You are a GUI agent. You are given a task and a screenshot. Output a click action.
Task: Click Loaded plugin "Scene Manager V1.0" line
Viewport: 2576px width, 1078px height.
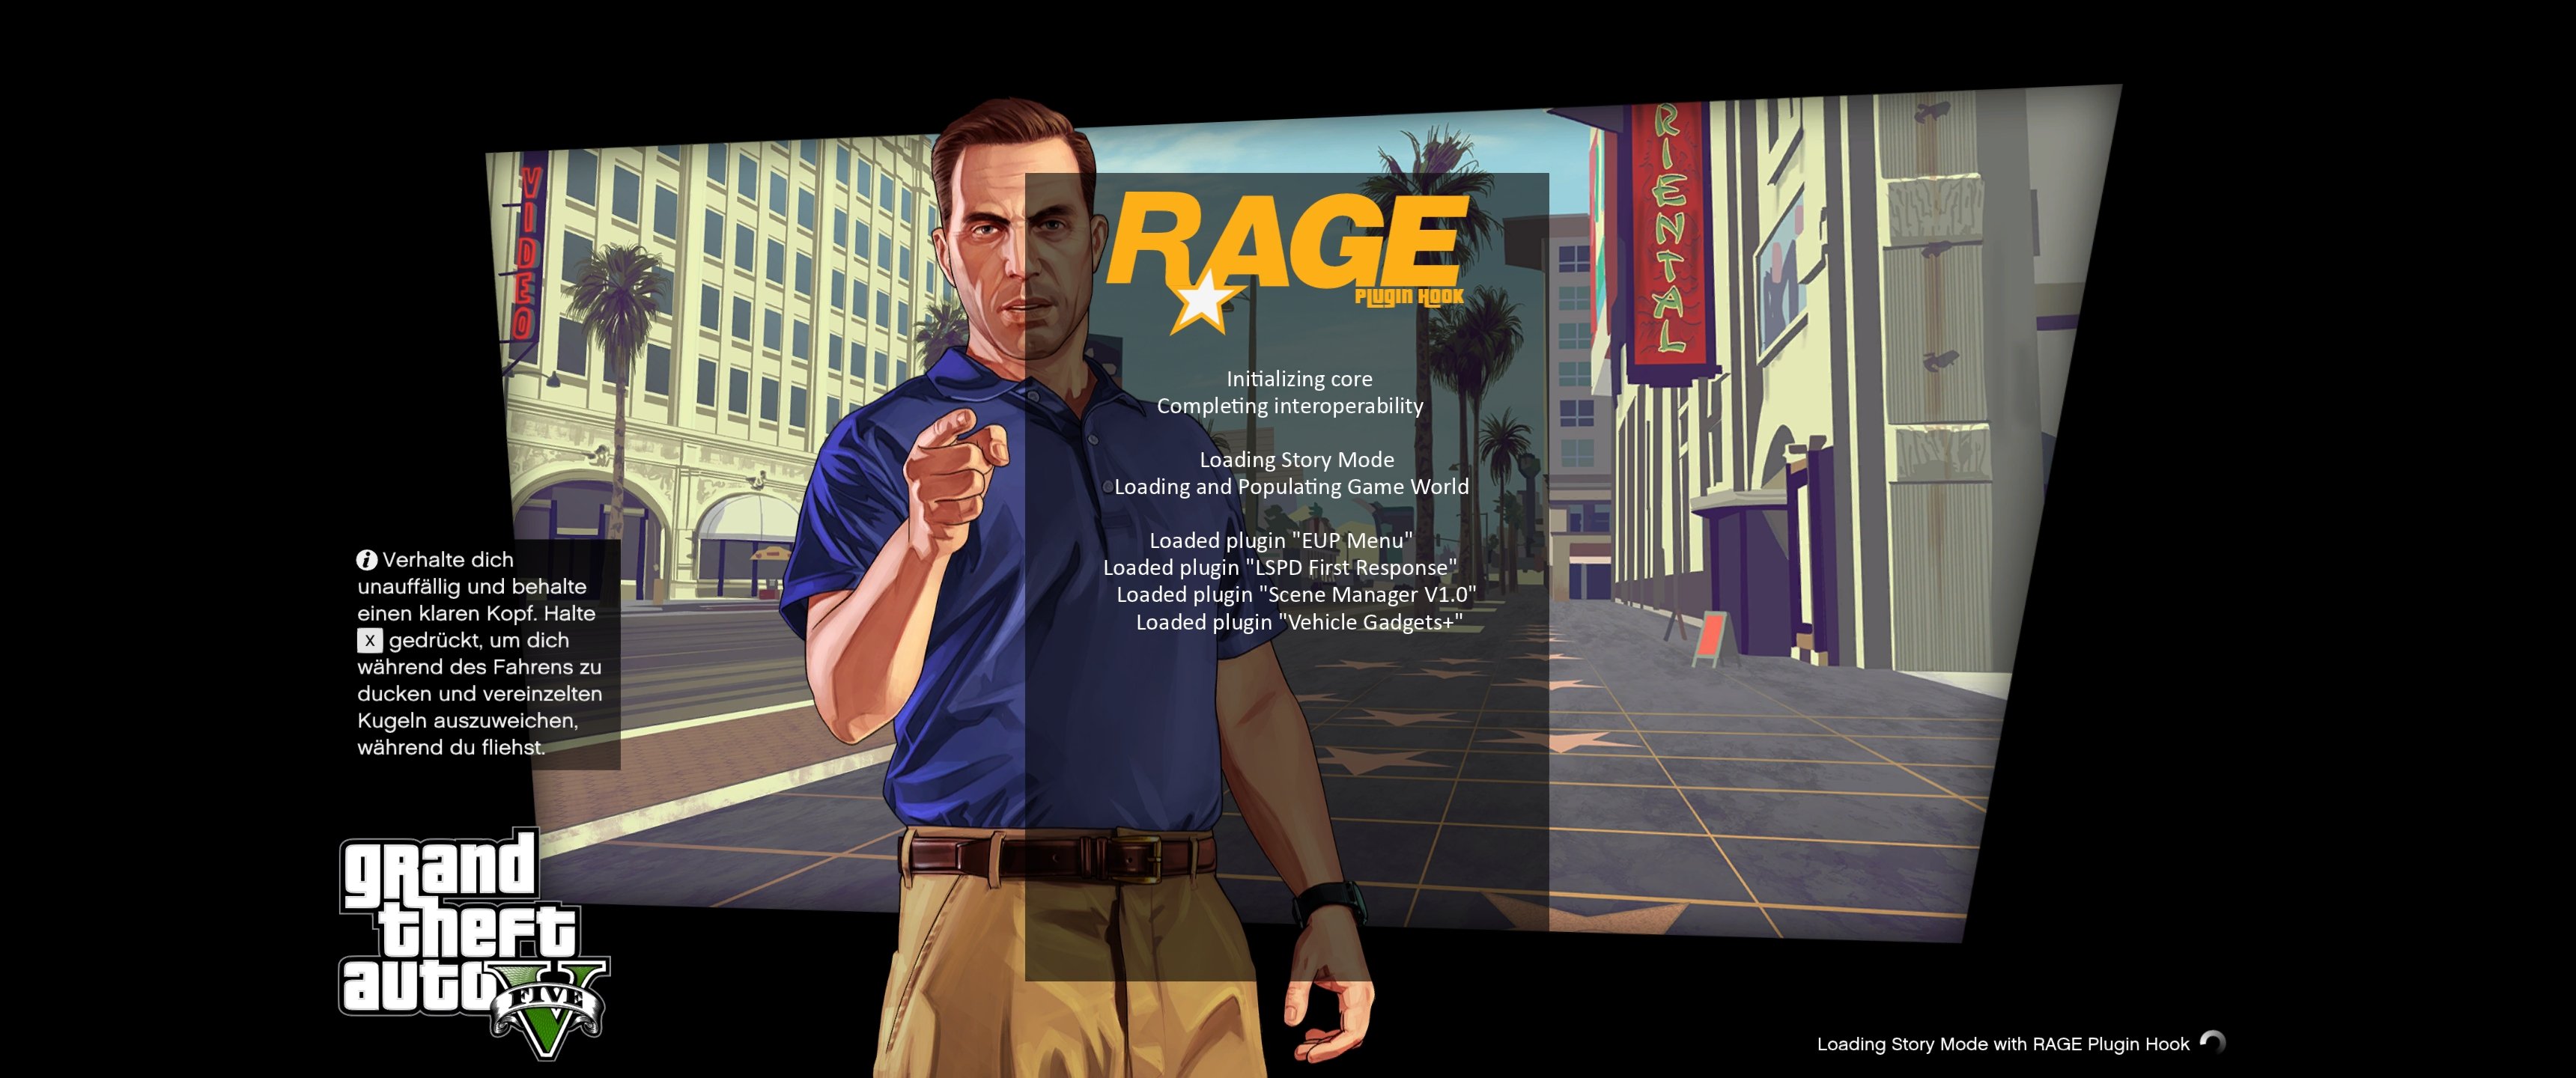[x=1295, y=595]
